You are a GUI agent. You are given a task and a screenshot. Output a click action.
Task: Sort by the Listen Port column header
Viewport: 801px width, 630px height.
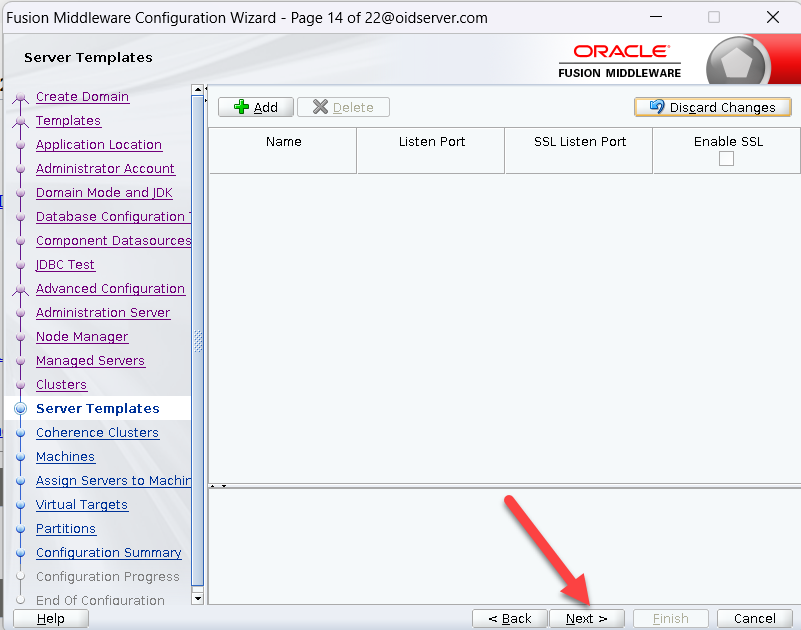click(431, 142)
